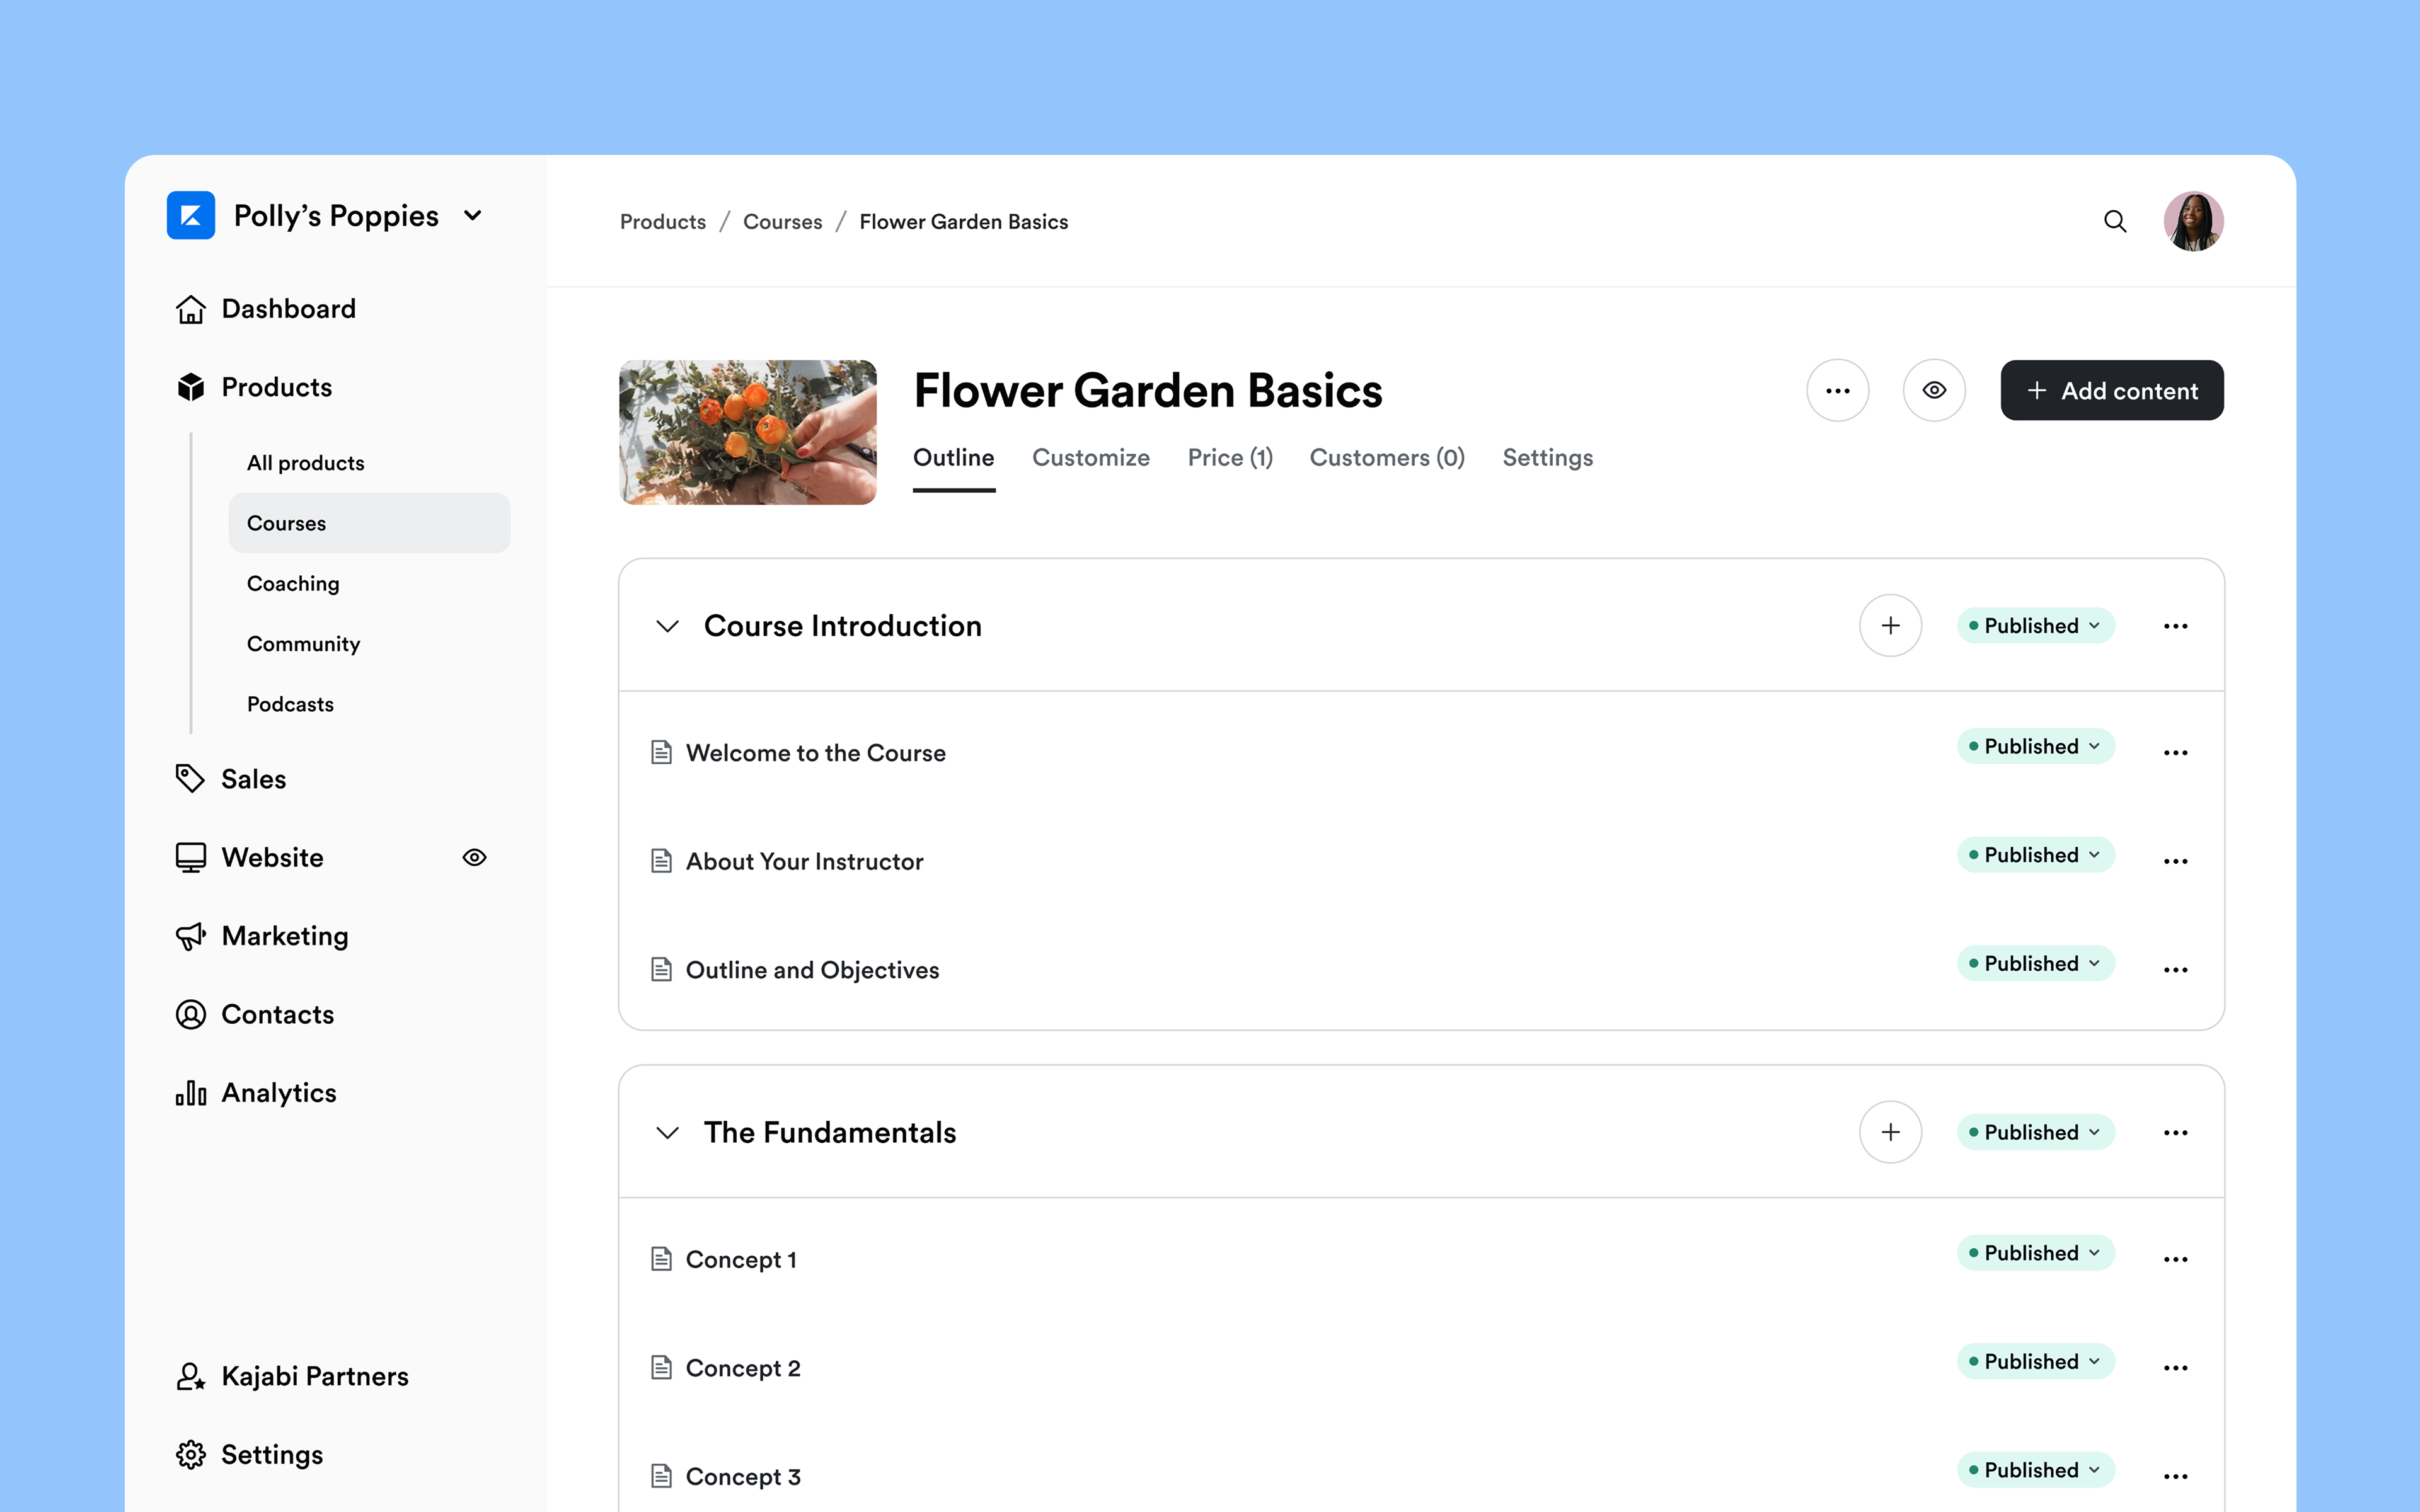Switch to the Customize tab
Screen dimensions: 2420x1512
tap(1091, 458)
